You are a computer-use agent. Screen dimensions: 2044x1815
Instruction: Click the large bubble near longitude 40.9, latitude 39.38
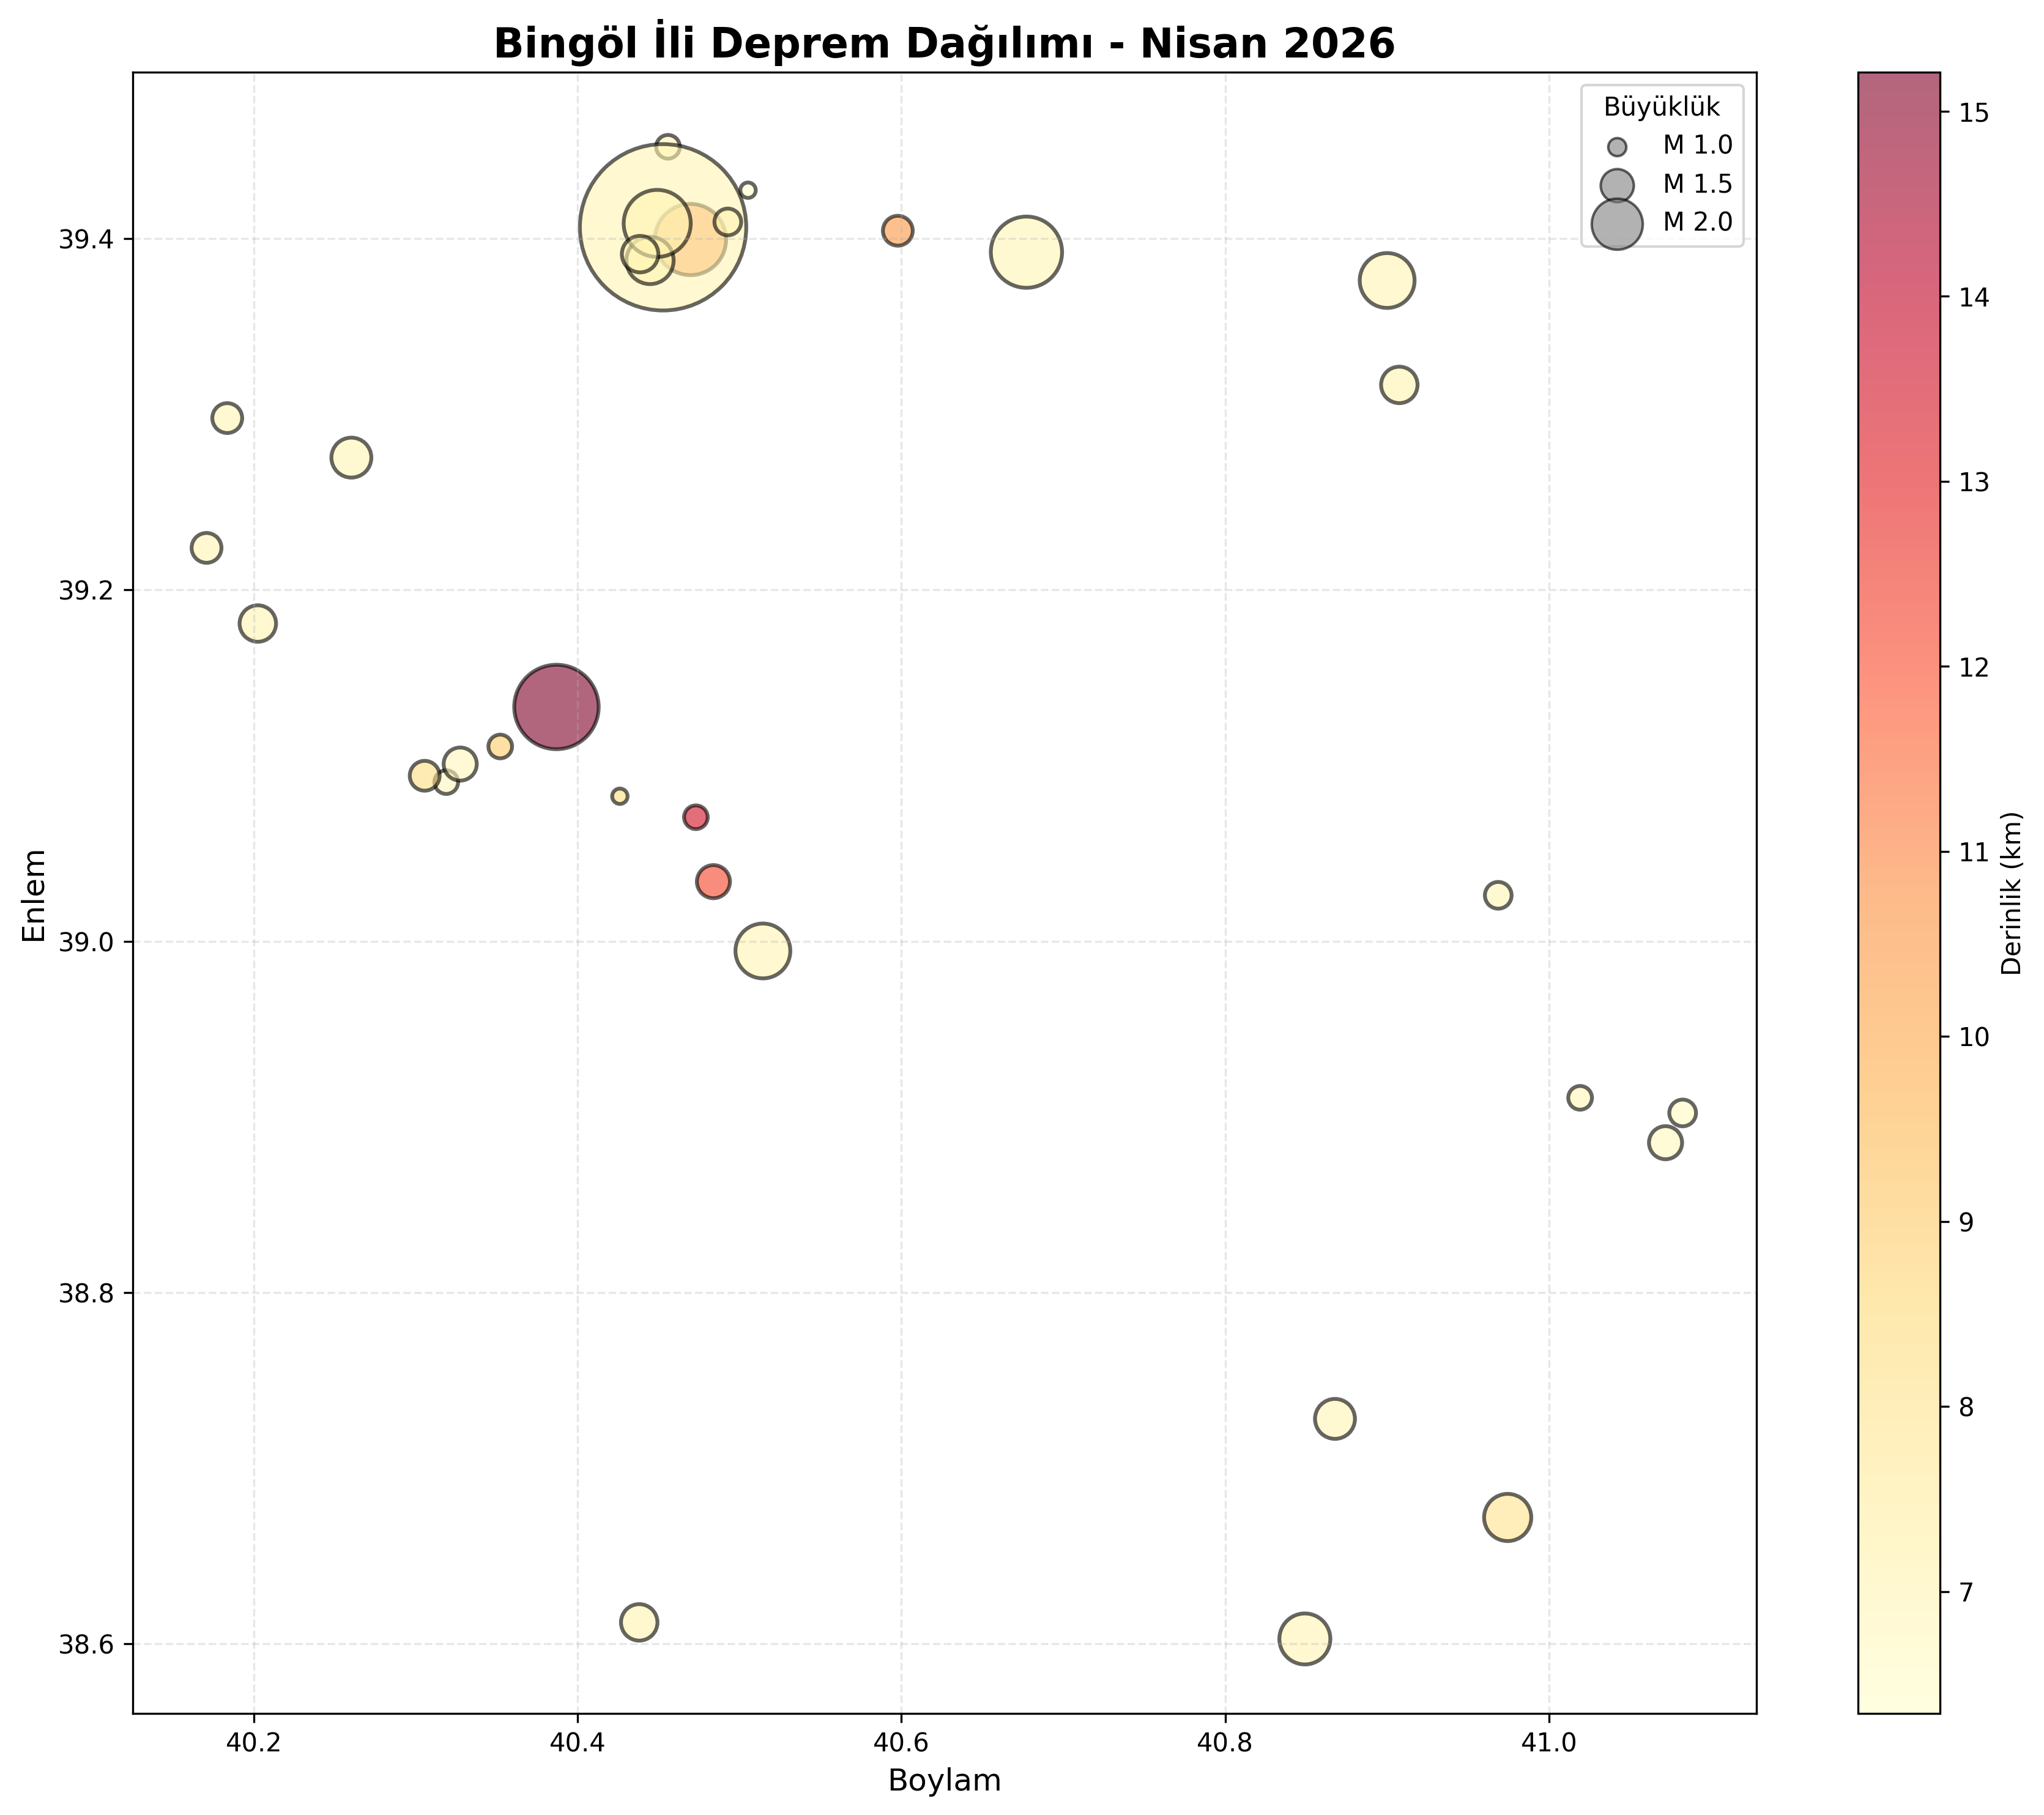[1387, 280]
